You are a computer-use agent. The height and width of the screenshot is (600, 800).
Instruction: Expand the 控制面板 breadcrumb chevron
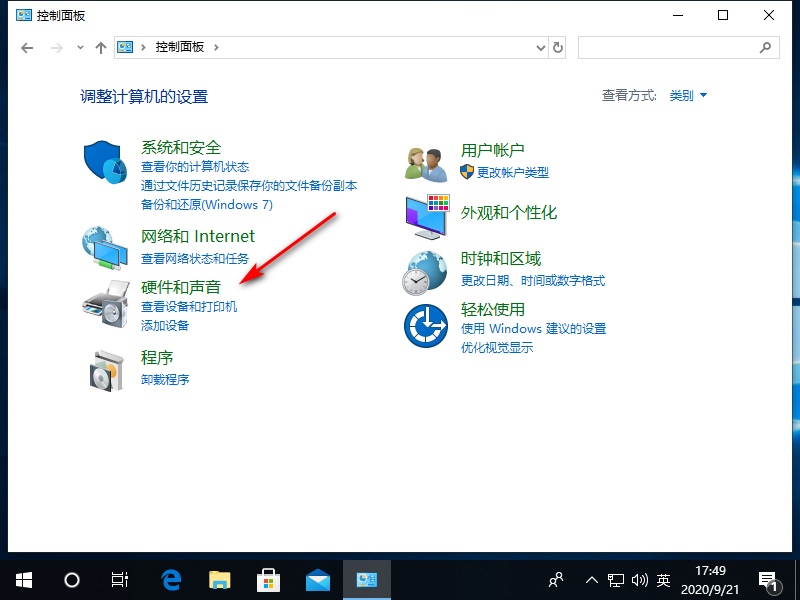click(x=216, y=47)
